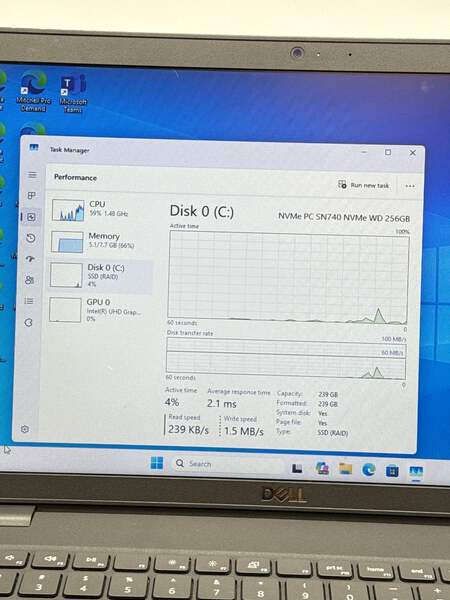
Task: Switch to the Processes page icon
Action: click(32, 196)
